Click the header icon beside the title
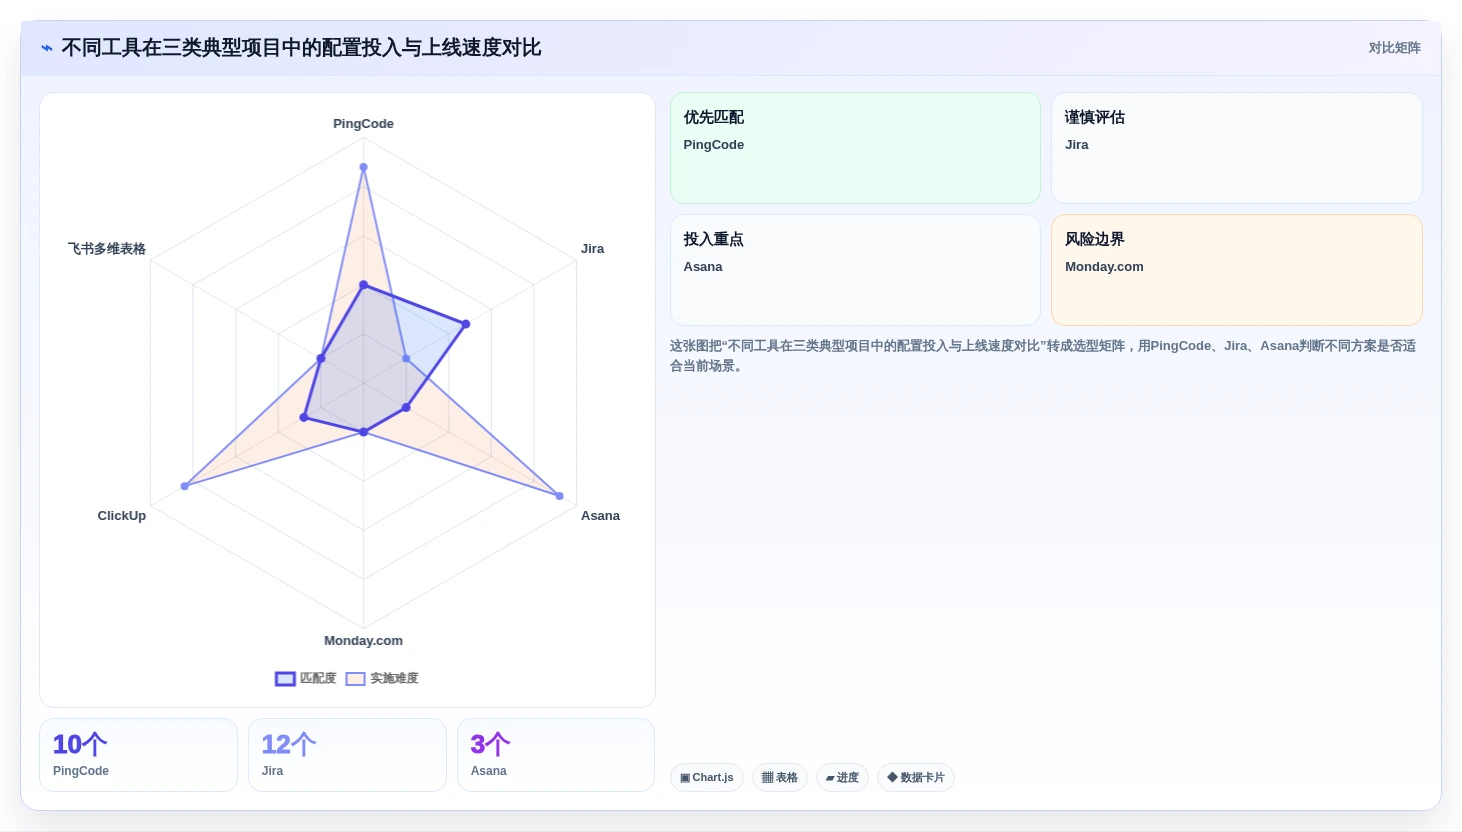The width and height of the screenshot is (1462, 832). (x=47, y=48)
